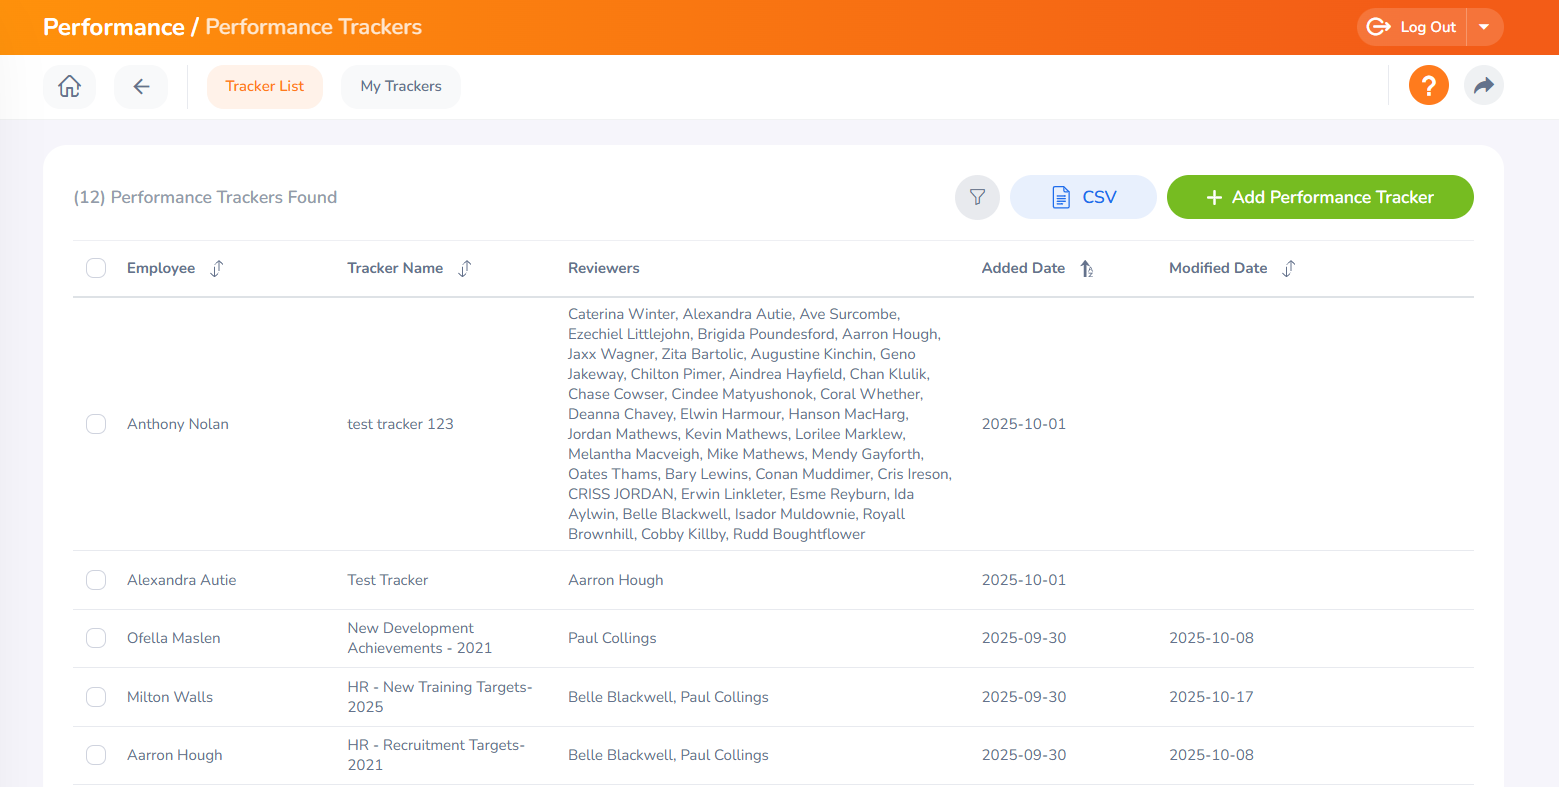Click the Log Out button

click(1412, 27)
